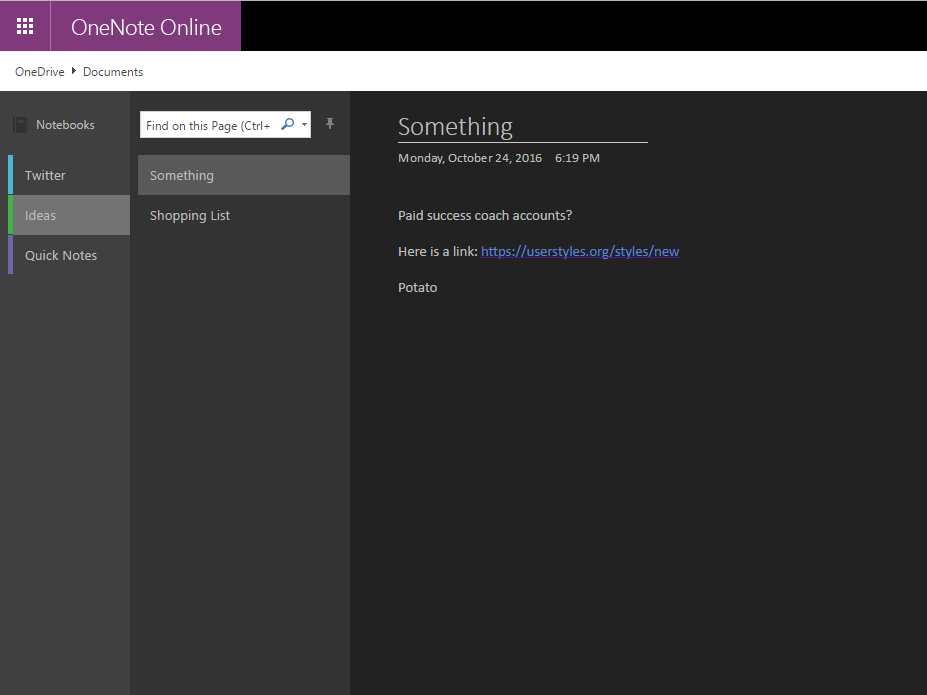Open the Documents folder breadcrumb
Image resolution: width=927 pixels, height=695 pixels.
pyautogui.click(x=112, y=71)
